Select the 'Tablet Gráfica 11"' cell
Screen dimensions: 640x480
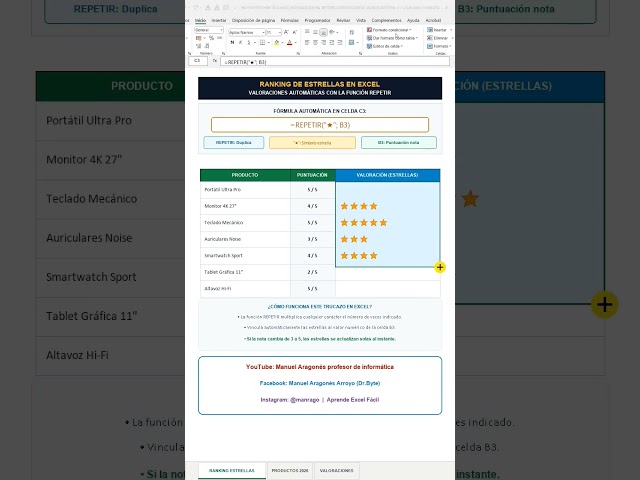point(245,272)
